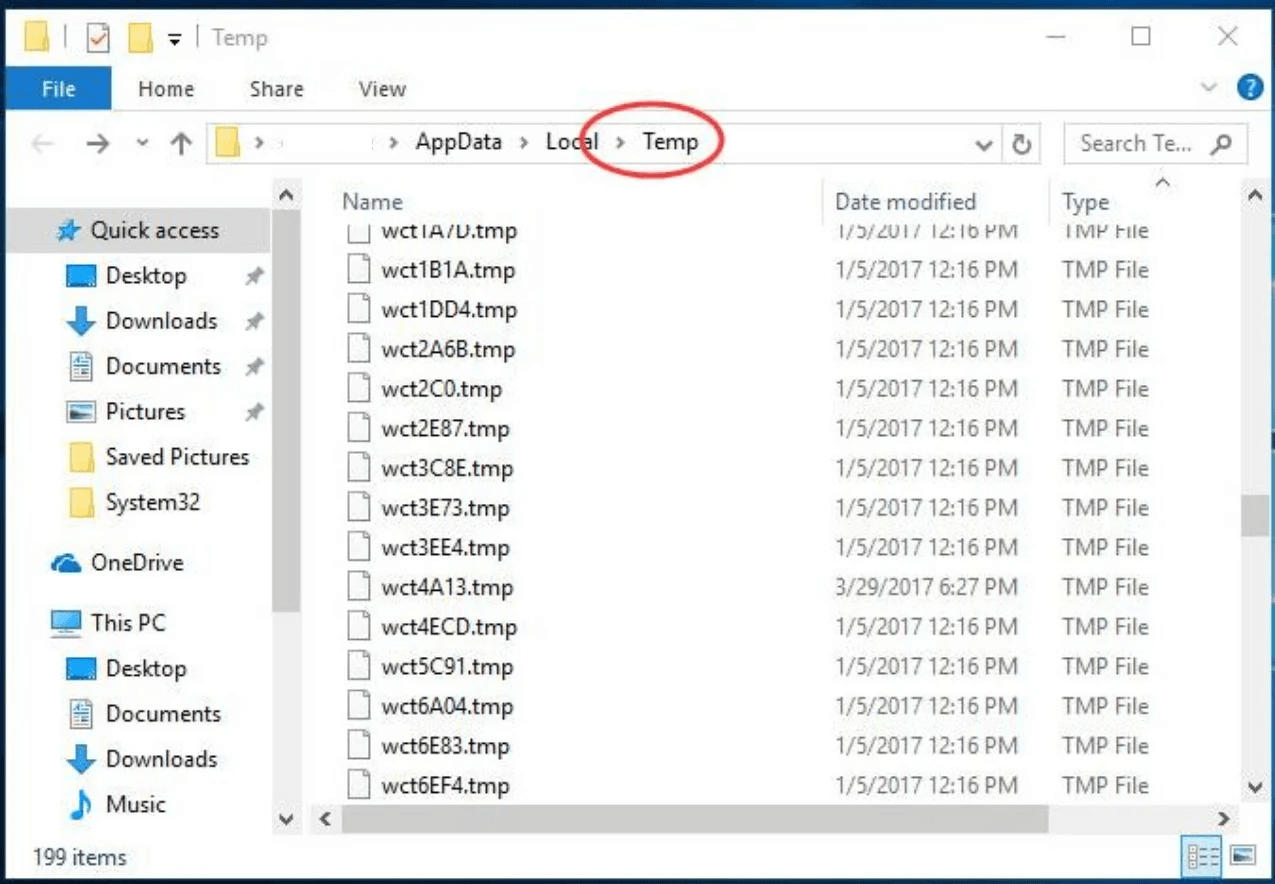Click horizontal scrollbar left arrow
The height and width of the screenshot is (884, 1275).
coord(324,819)
